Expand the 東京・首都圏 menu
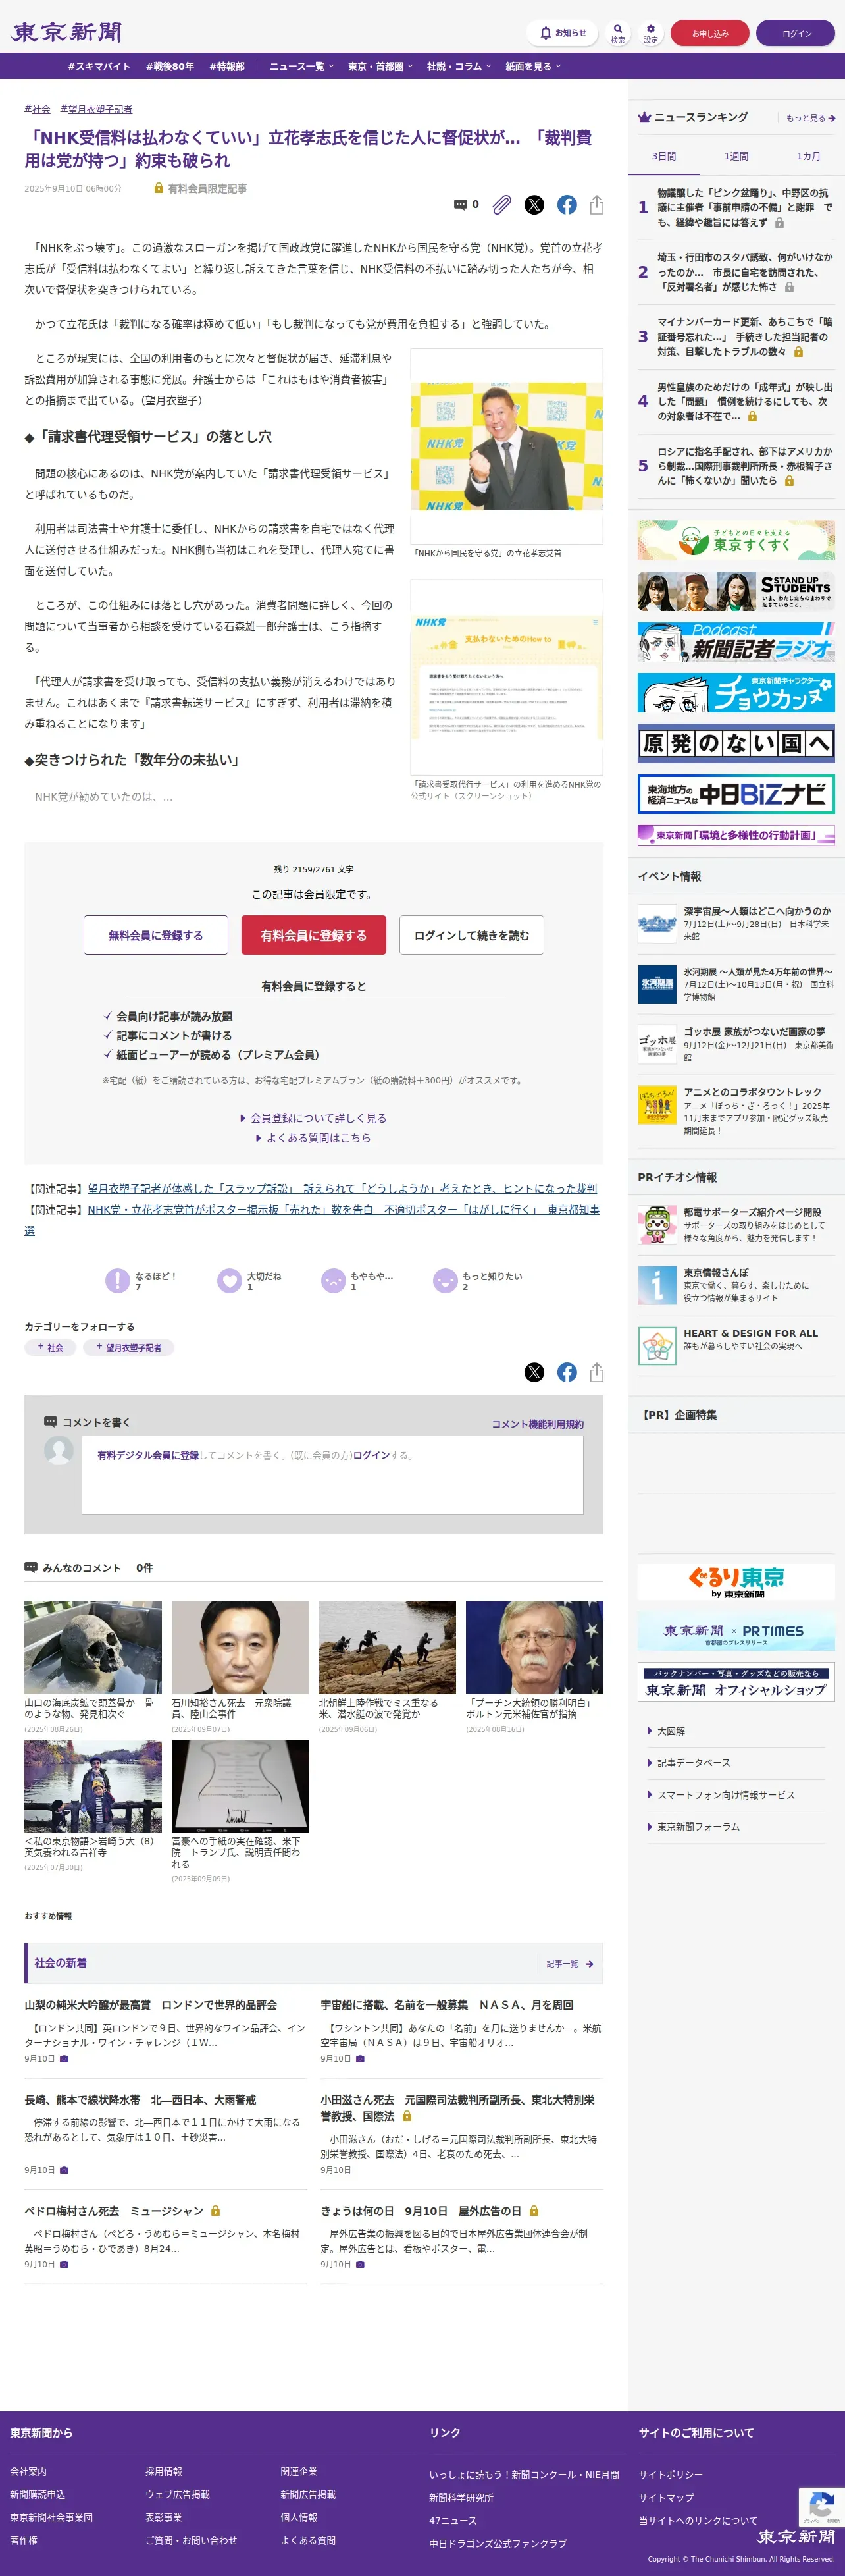The height and width of the screenshot is (2576, 845). click(x=380, y=66)
